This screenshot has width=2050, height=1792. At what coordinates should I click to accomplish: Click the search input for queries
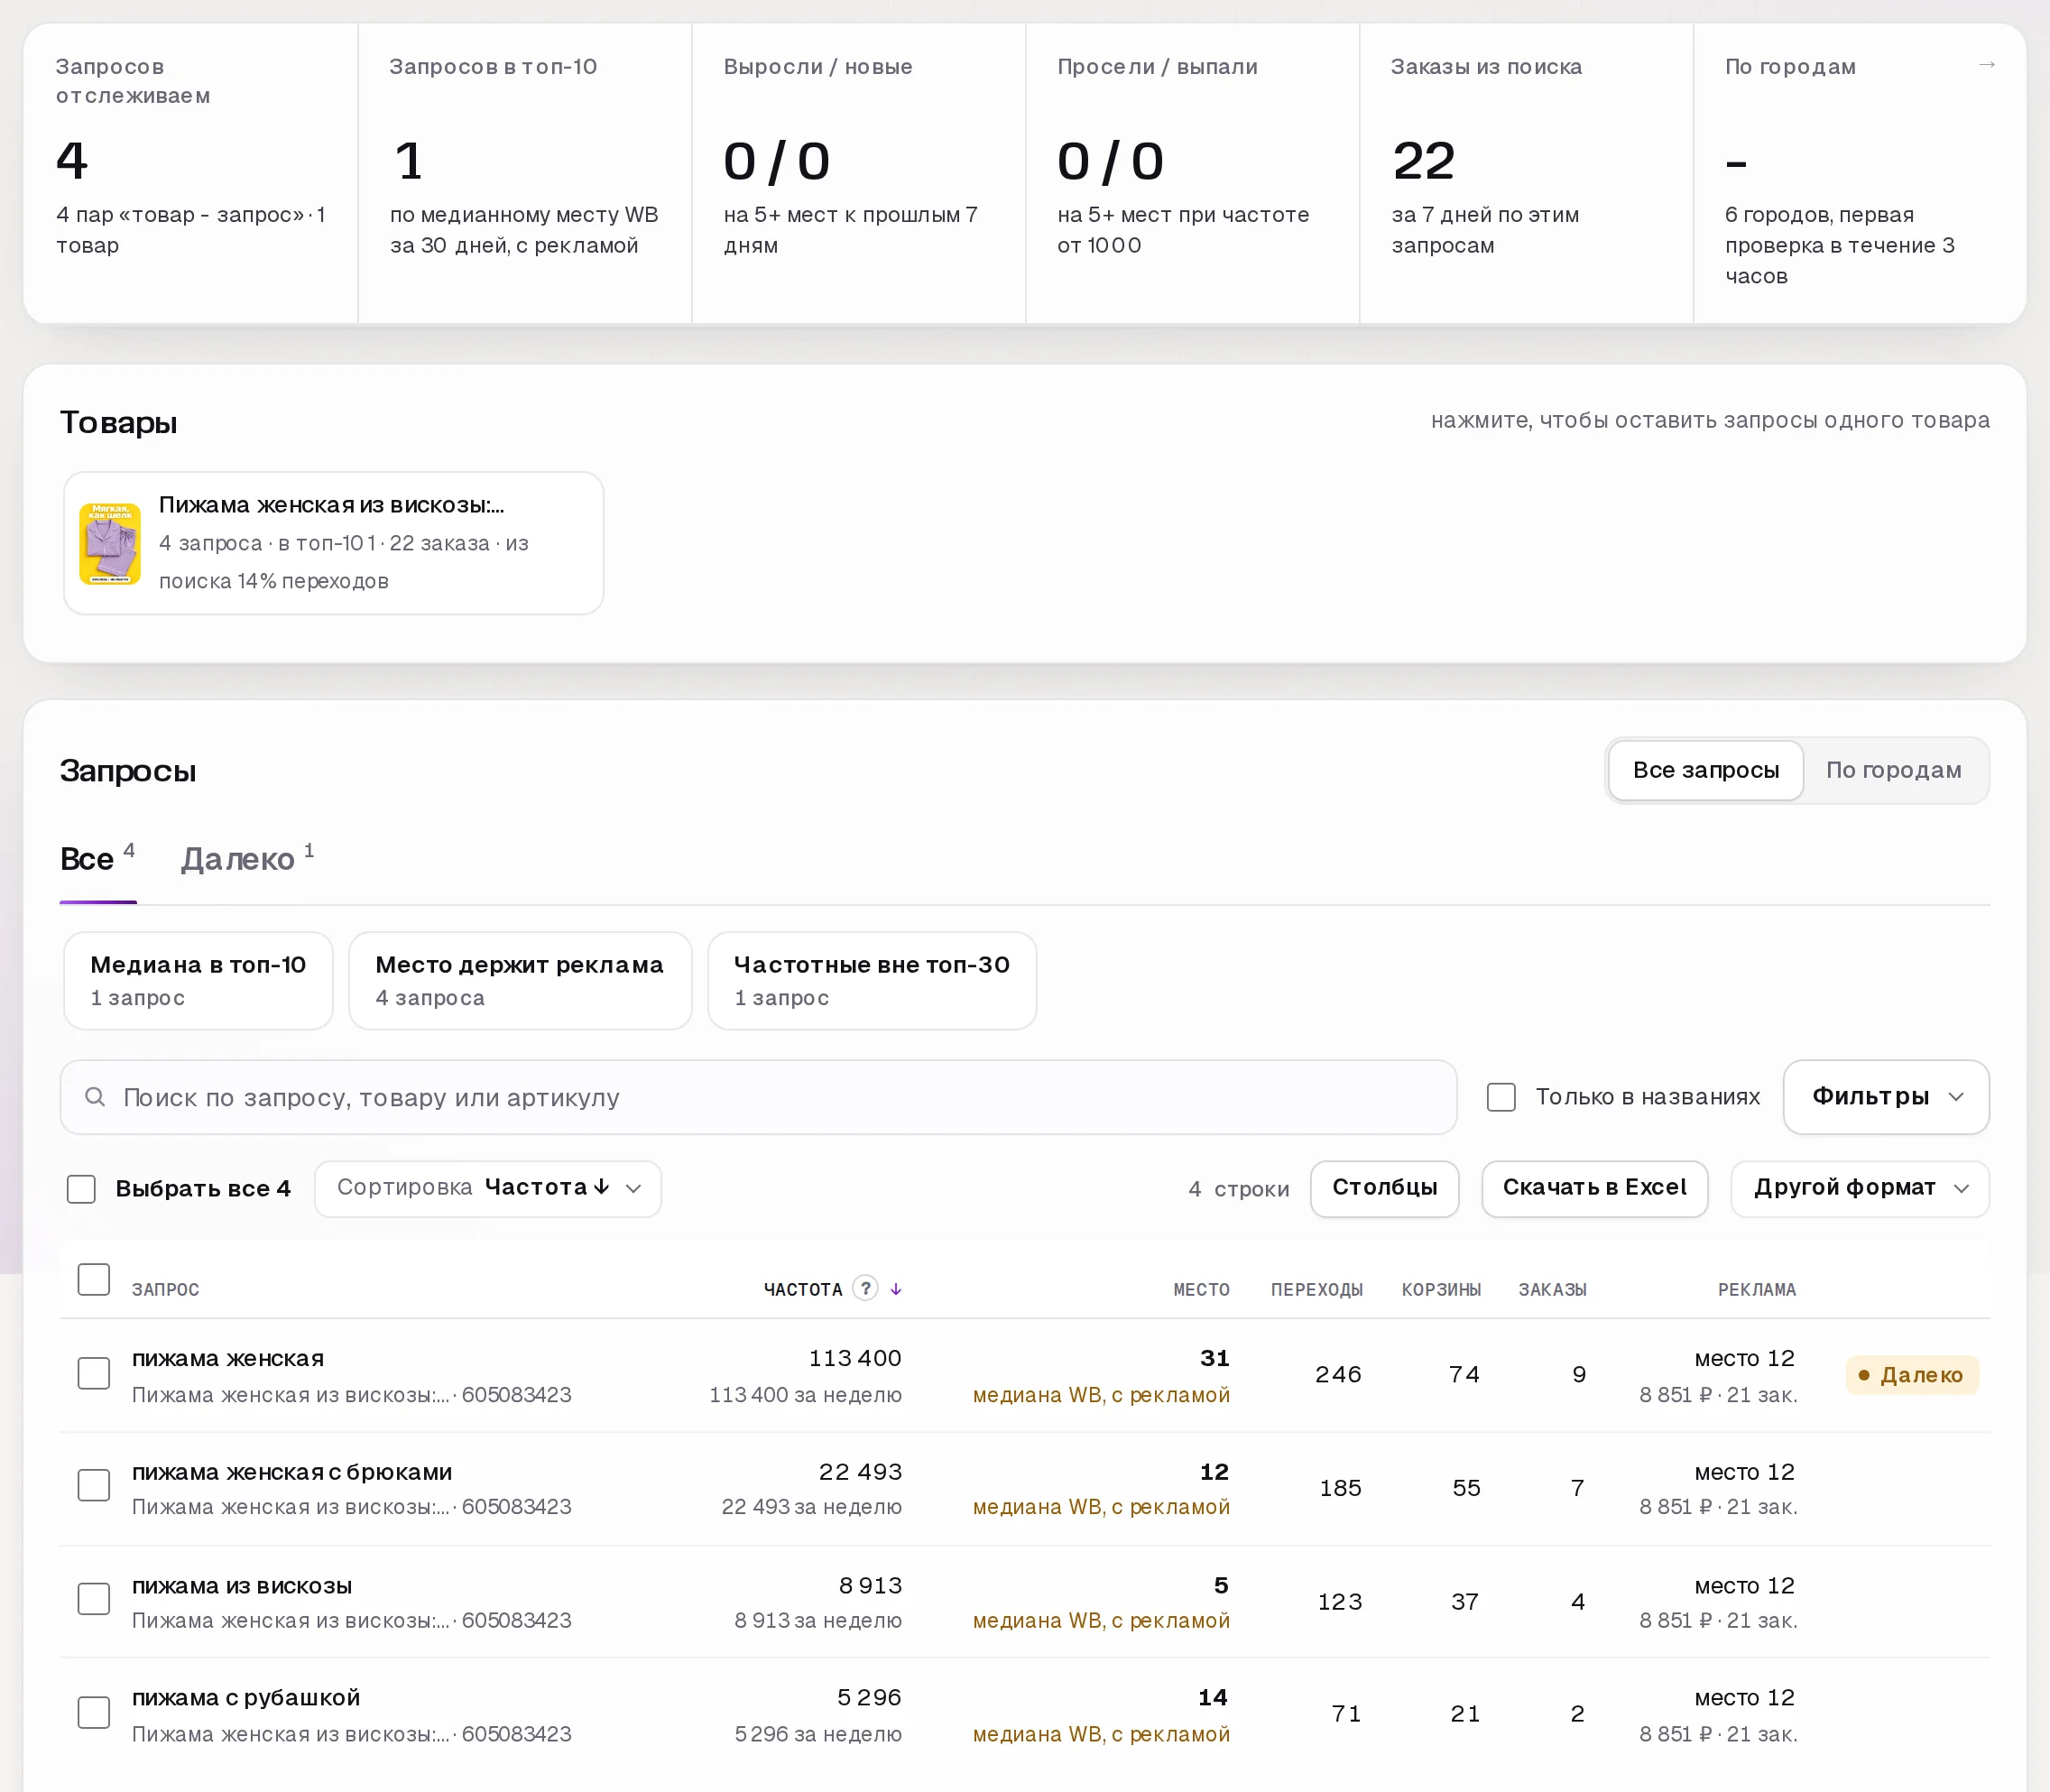pyautogui.click(x=758, y=1097)
